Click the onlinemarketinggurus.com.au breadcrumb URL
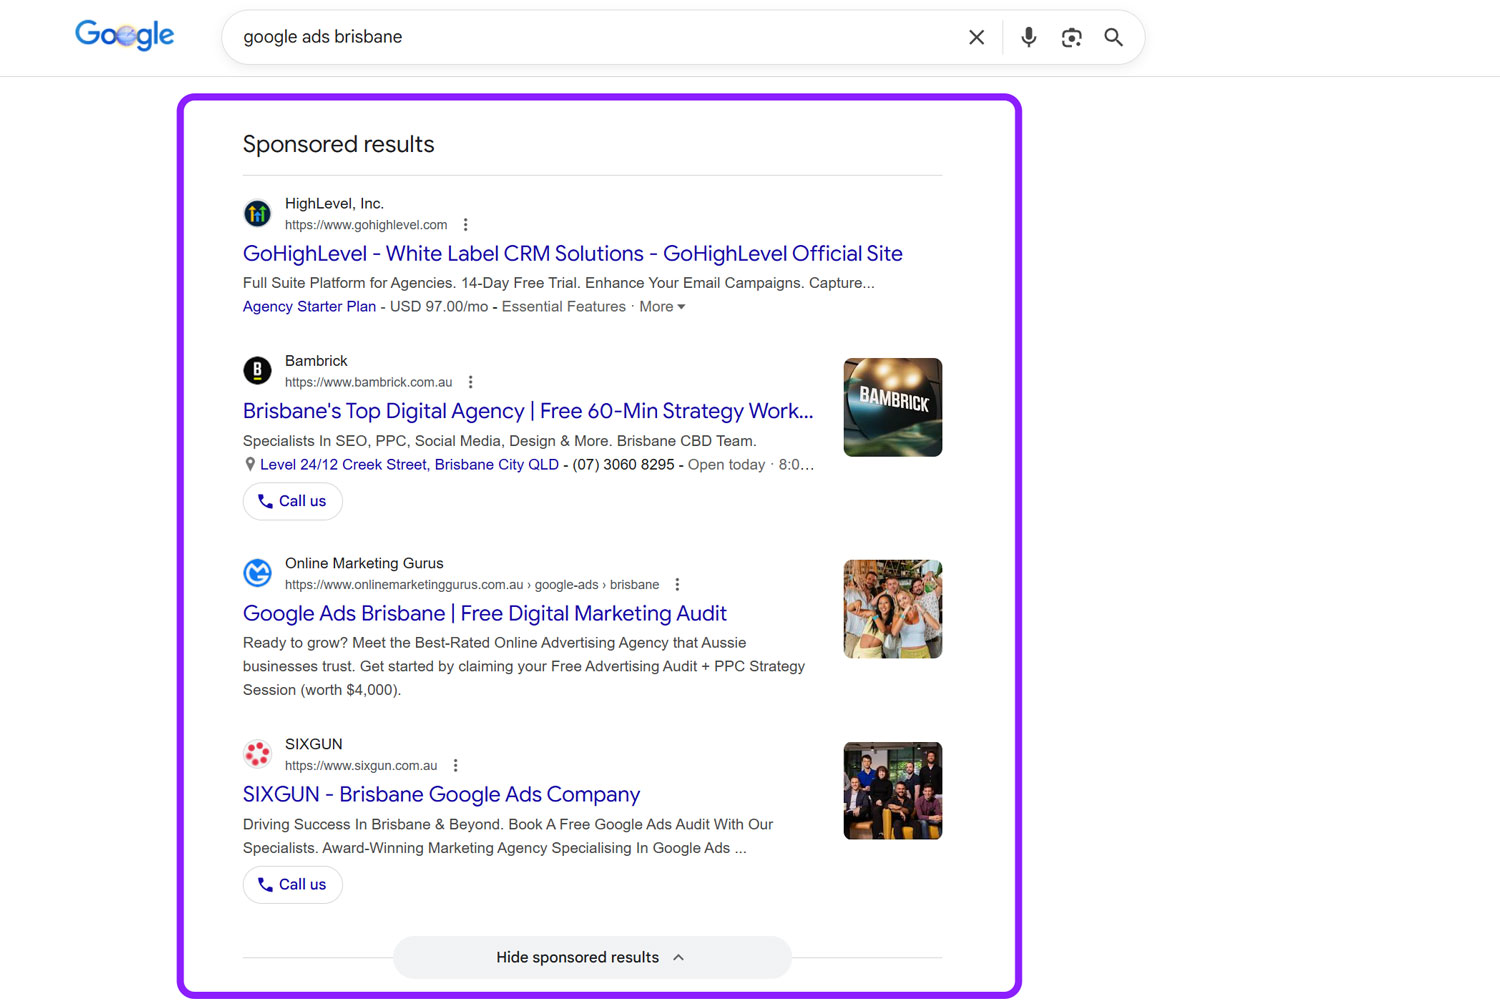 coord(472,585)
